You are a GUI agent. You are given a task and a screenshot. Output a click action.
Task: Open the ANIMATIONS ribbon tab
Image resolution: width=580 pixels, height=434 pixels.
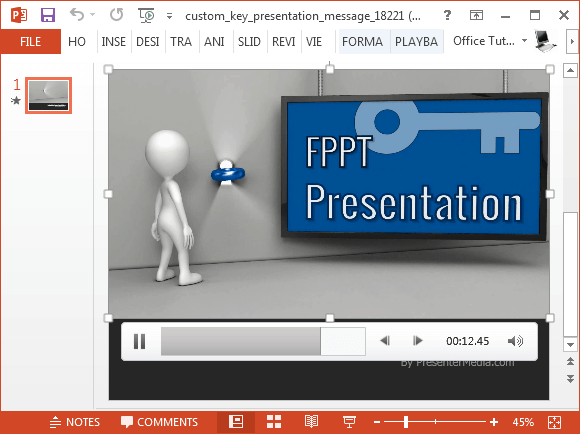pyautogui.click(x=214, y=41)
